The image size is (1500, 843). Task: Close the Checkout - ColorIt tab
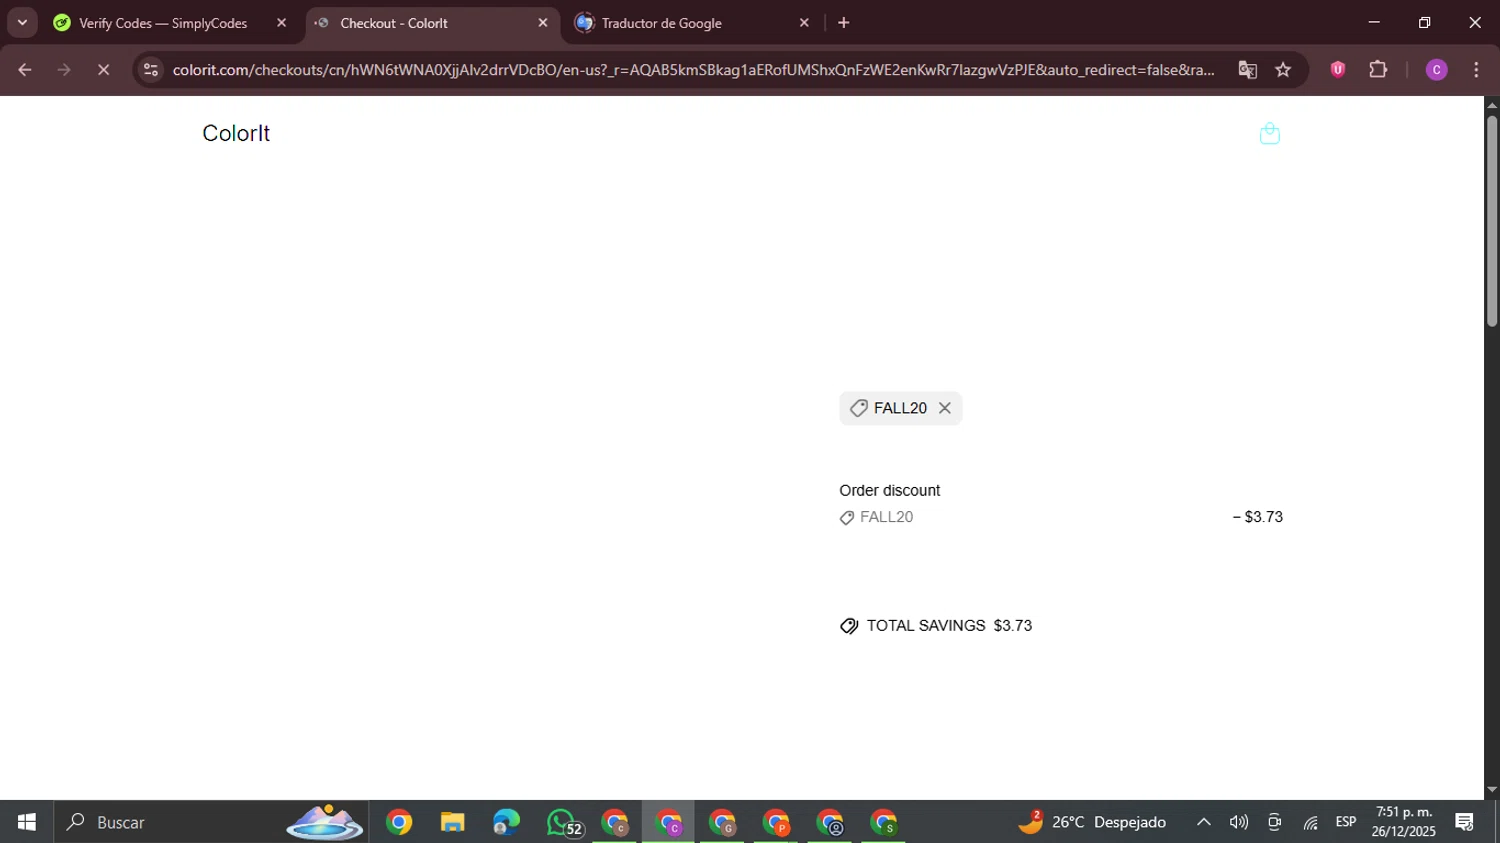click(543, 23)
